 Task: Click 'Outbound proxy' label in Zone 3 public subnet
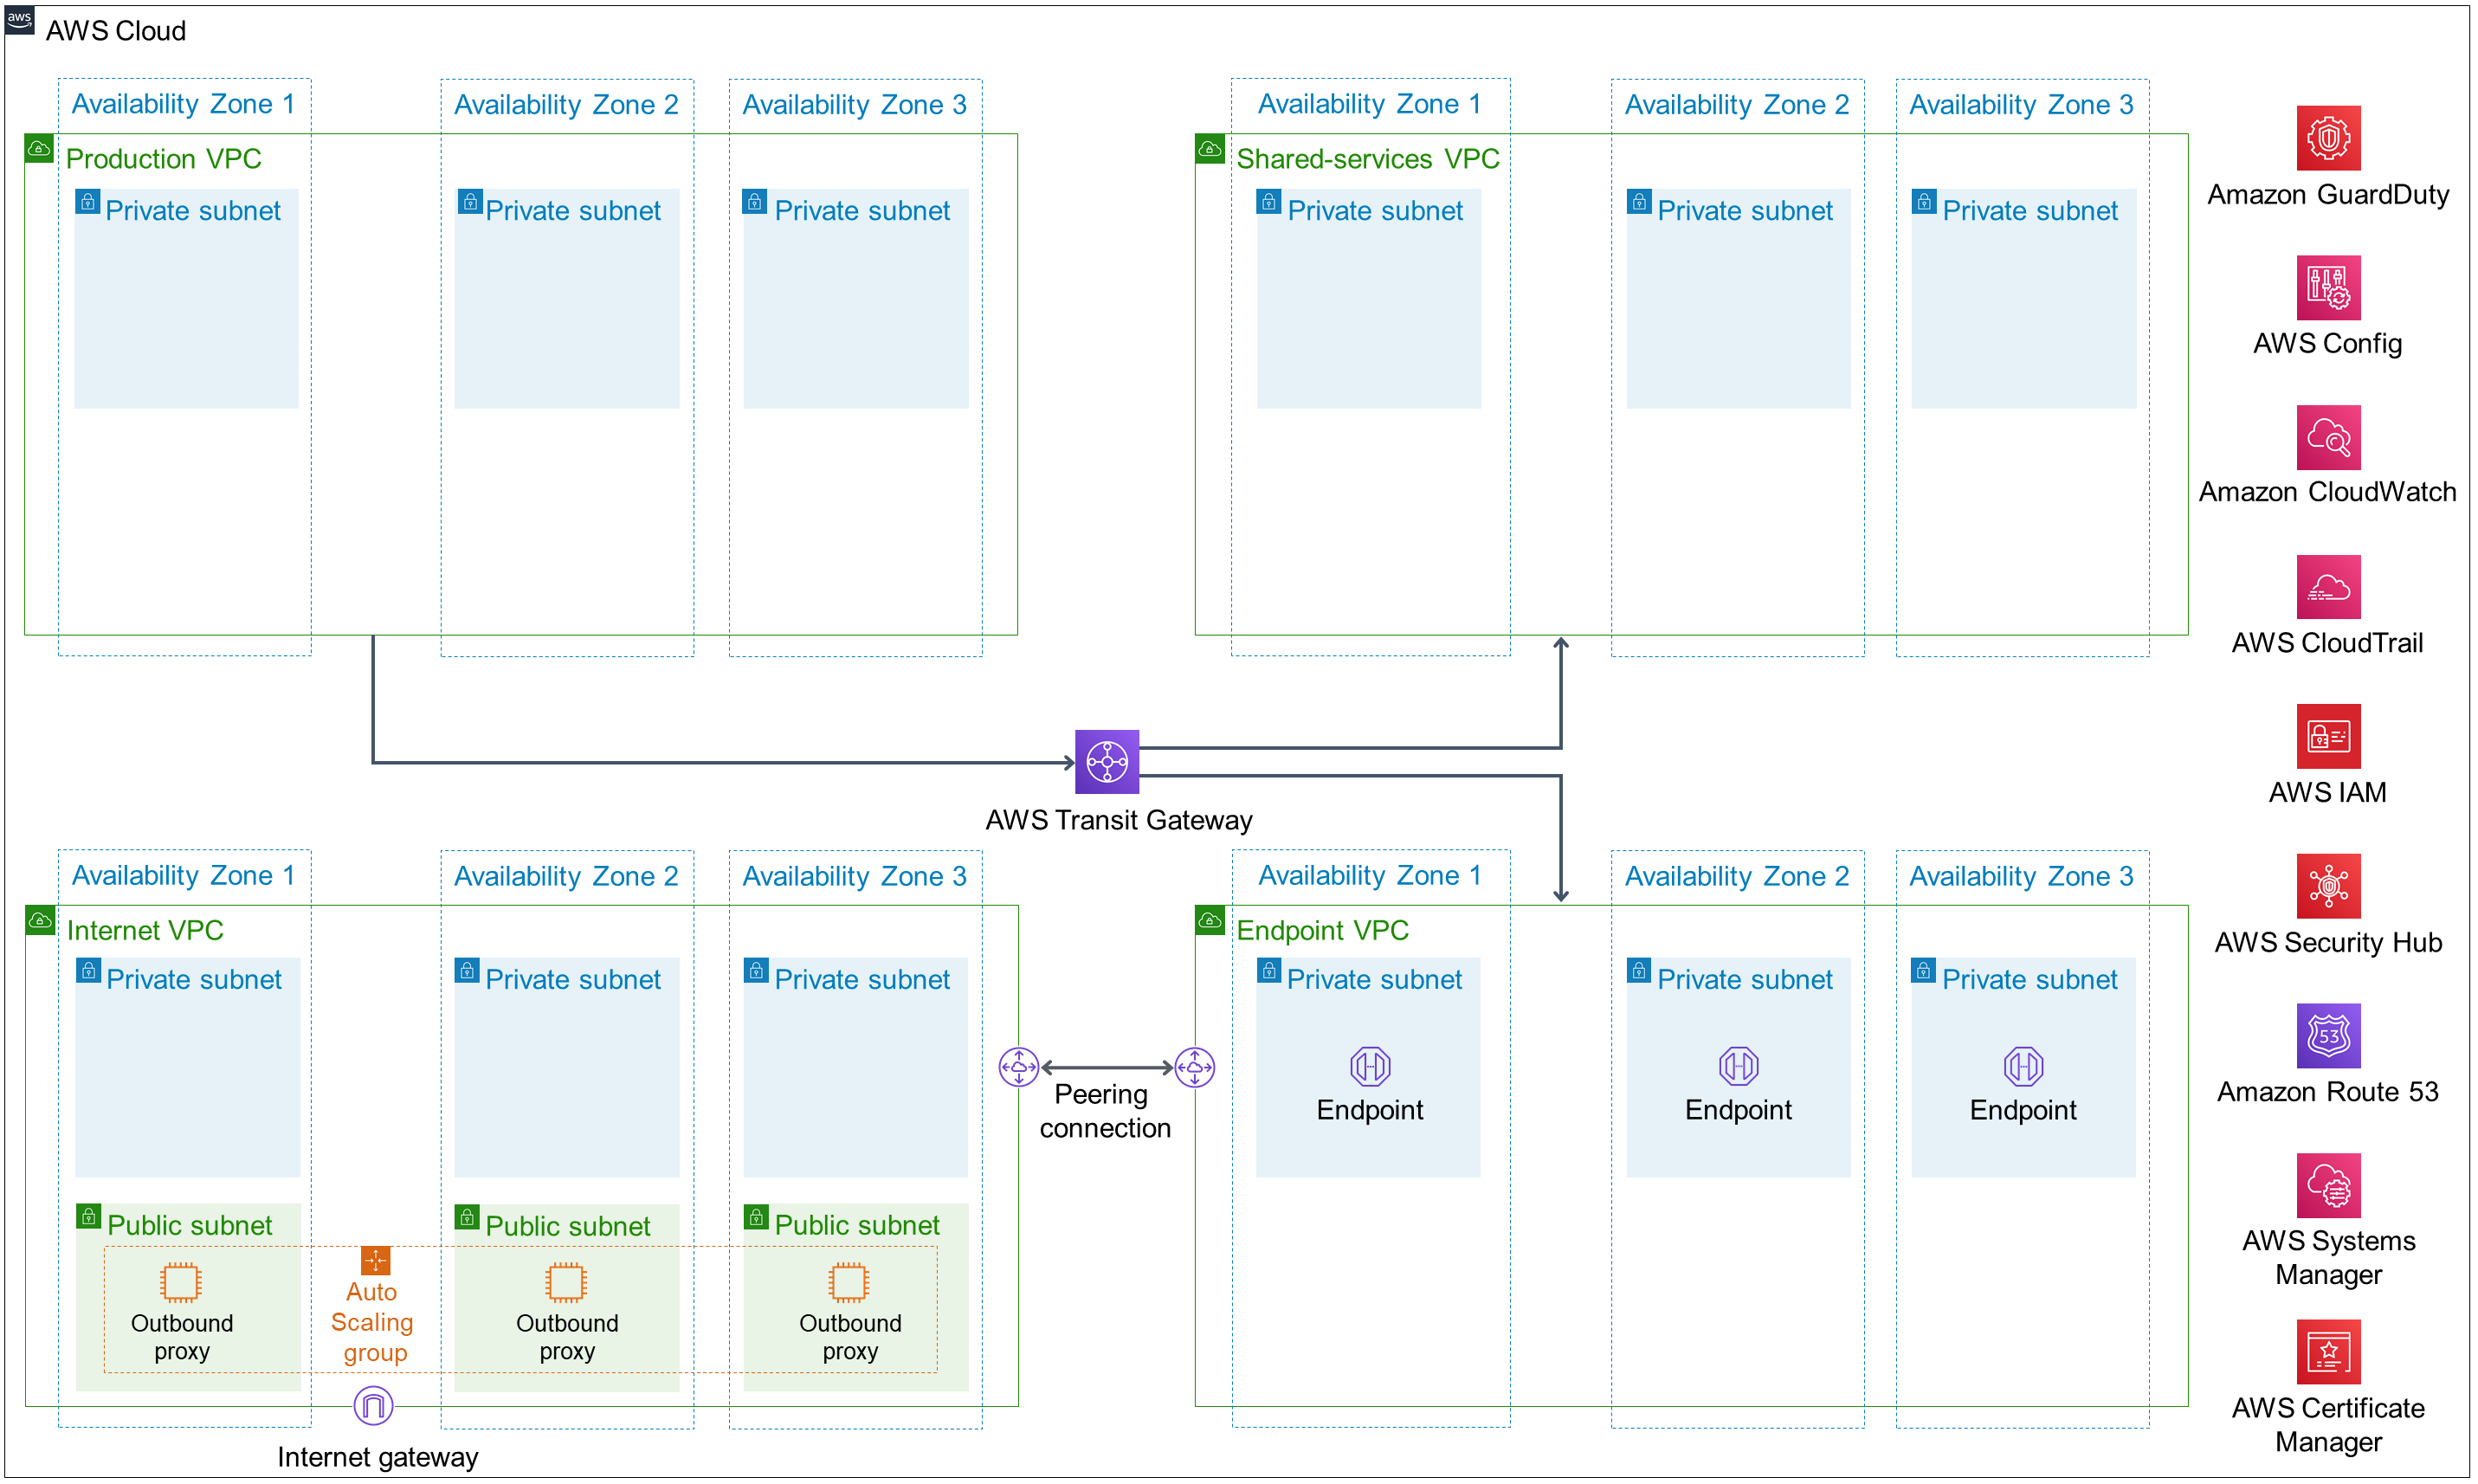[x=850, y=1338]
